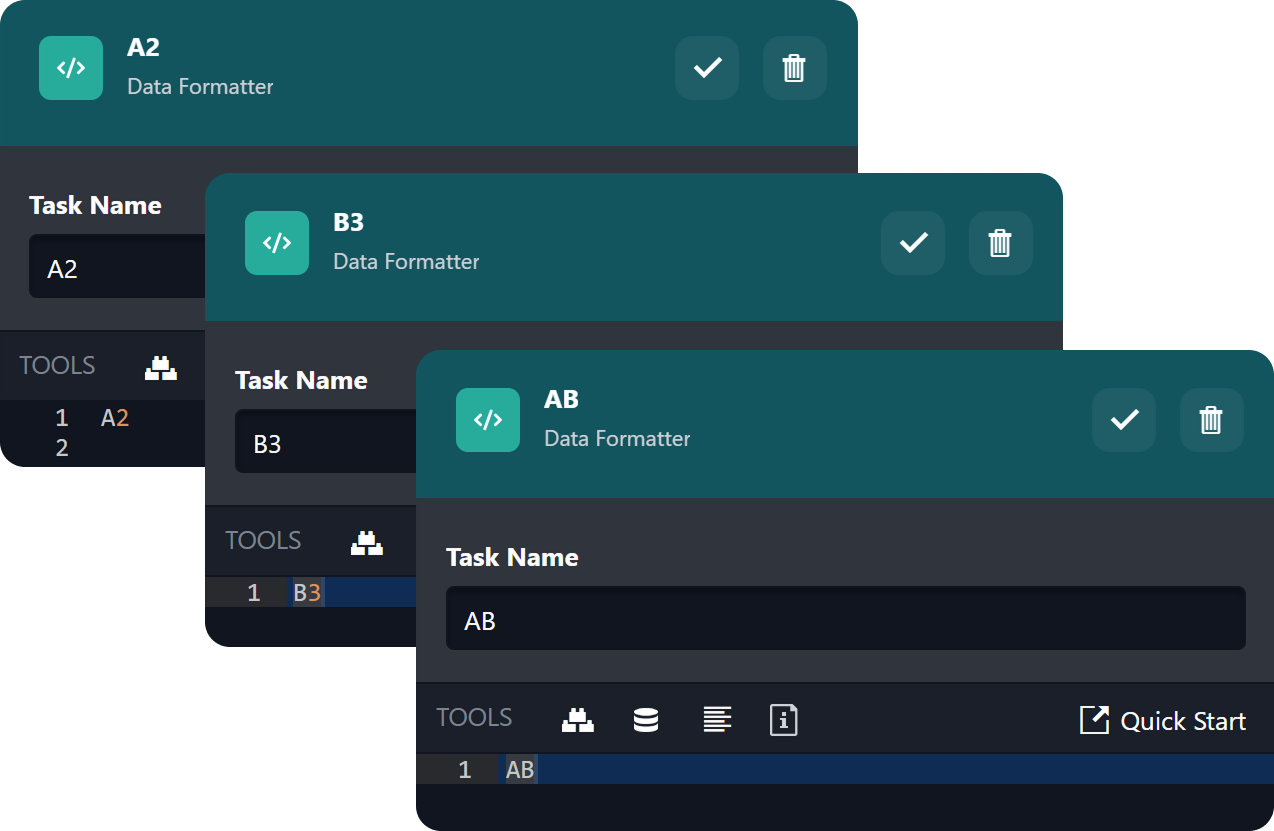Open the database tool in the AB toolbar
This screenshot has width=1274, height=831.
click(x=646, y=720)
